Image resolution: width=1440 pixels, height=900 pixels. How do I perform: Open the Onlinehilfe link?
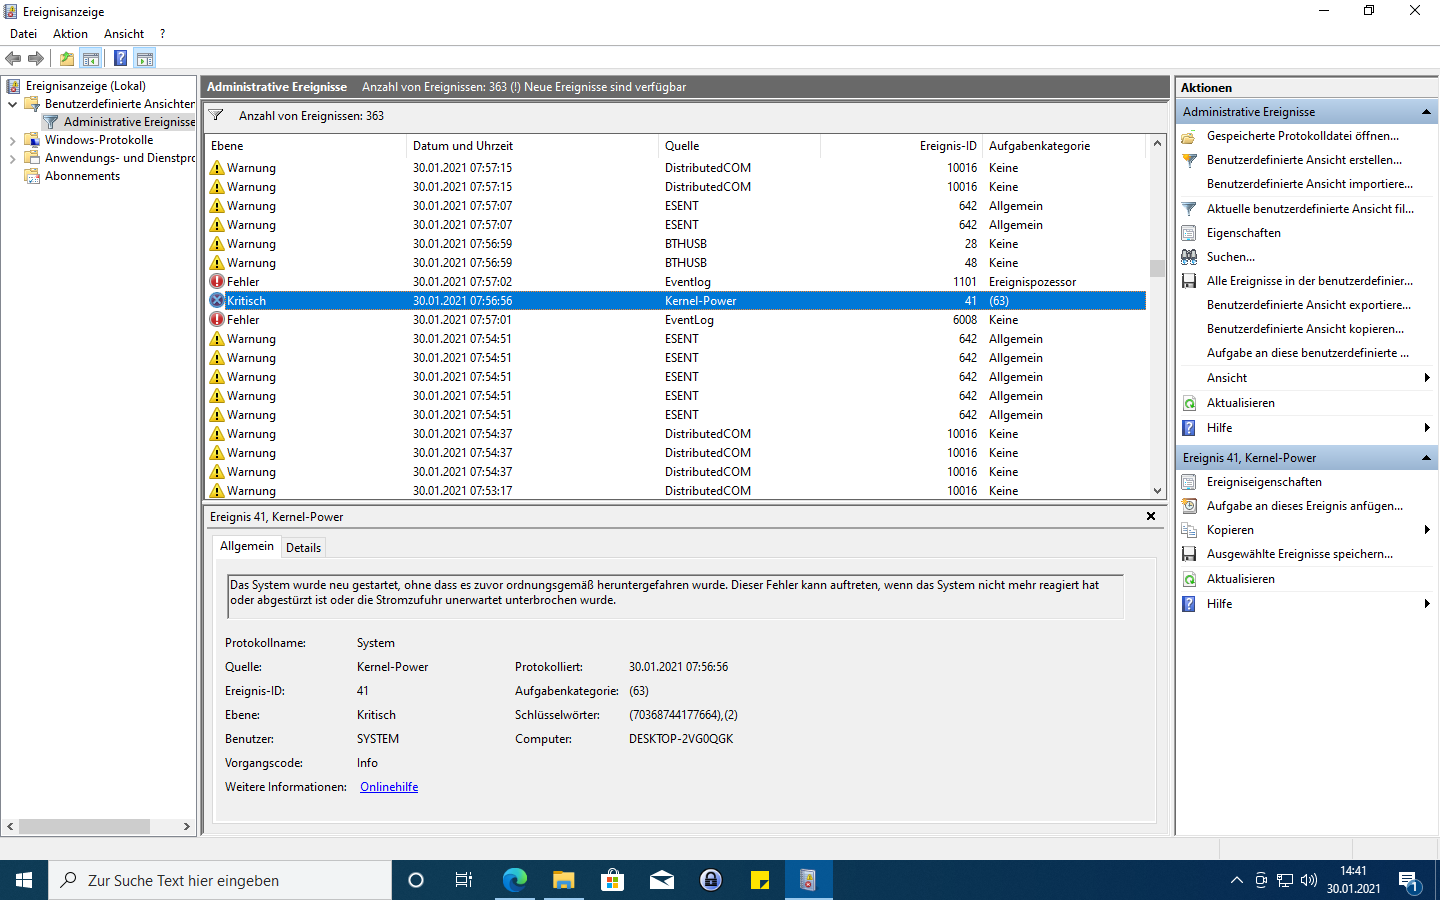[x=389, y=787]
